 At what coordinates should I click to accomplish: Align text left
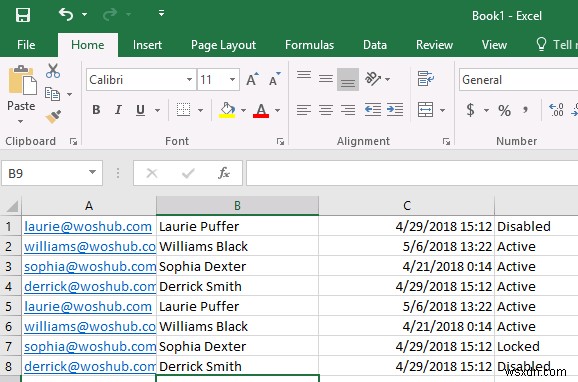(x=304, y=110)
